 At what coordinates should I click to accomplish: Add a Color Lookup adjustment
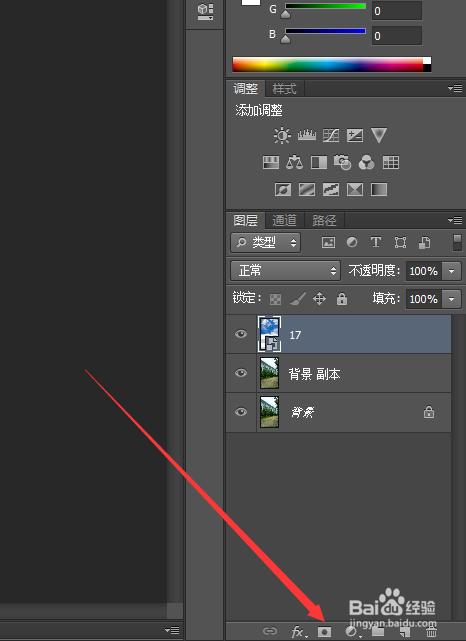pyautogui.click(x=391, y=162)
